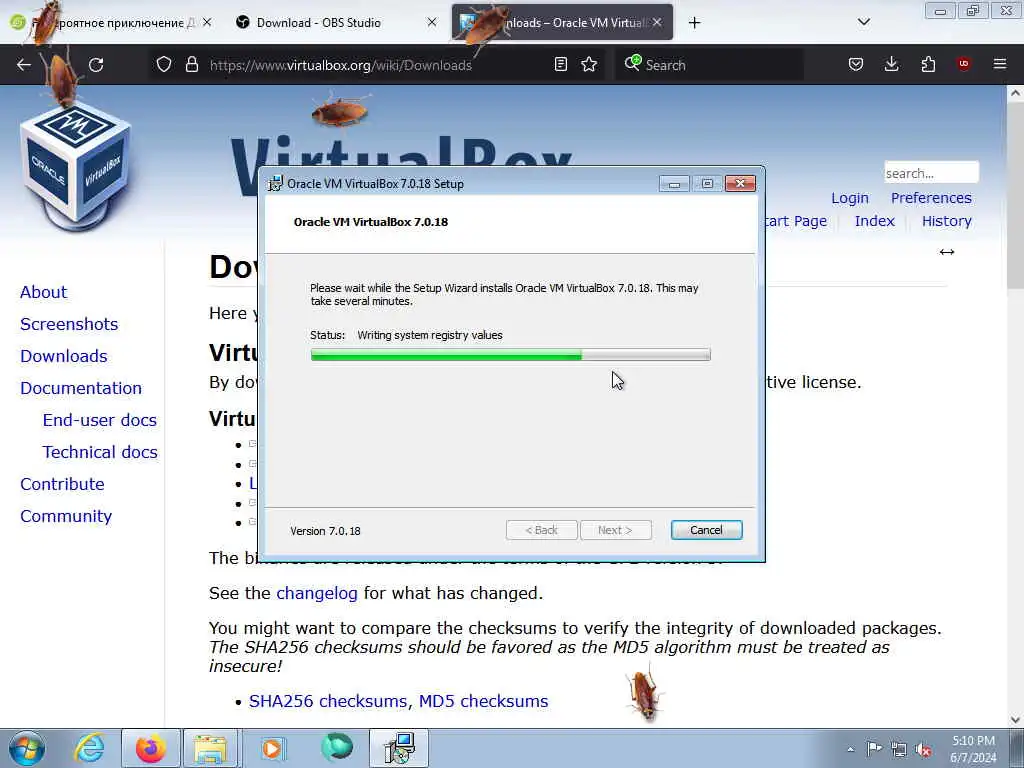Open the Action Center flag icon
The height and width of the screenshot is (768, 1024).
click(x=874, y=749)
